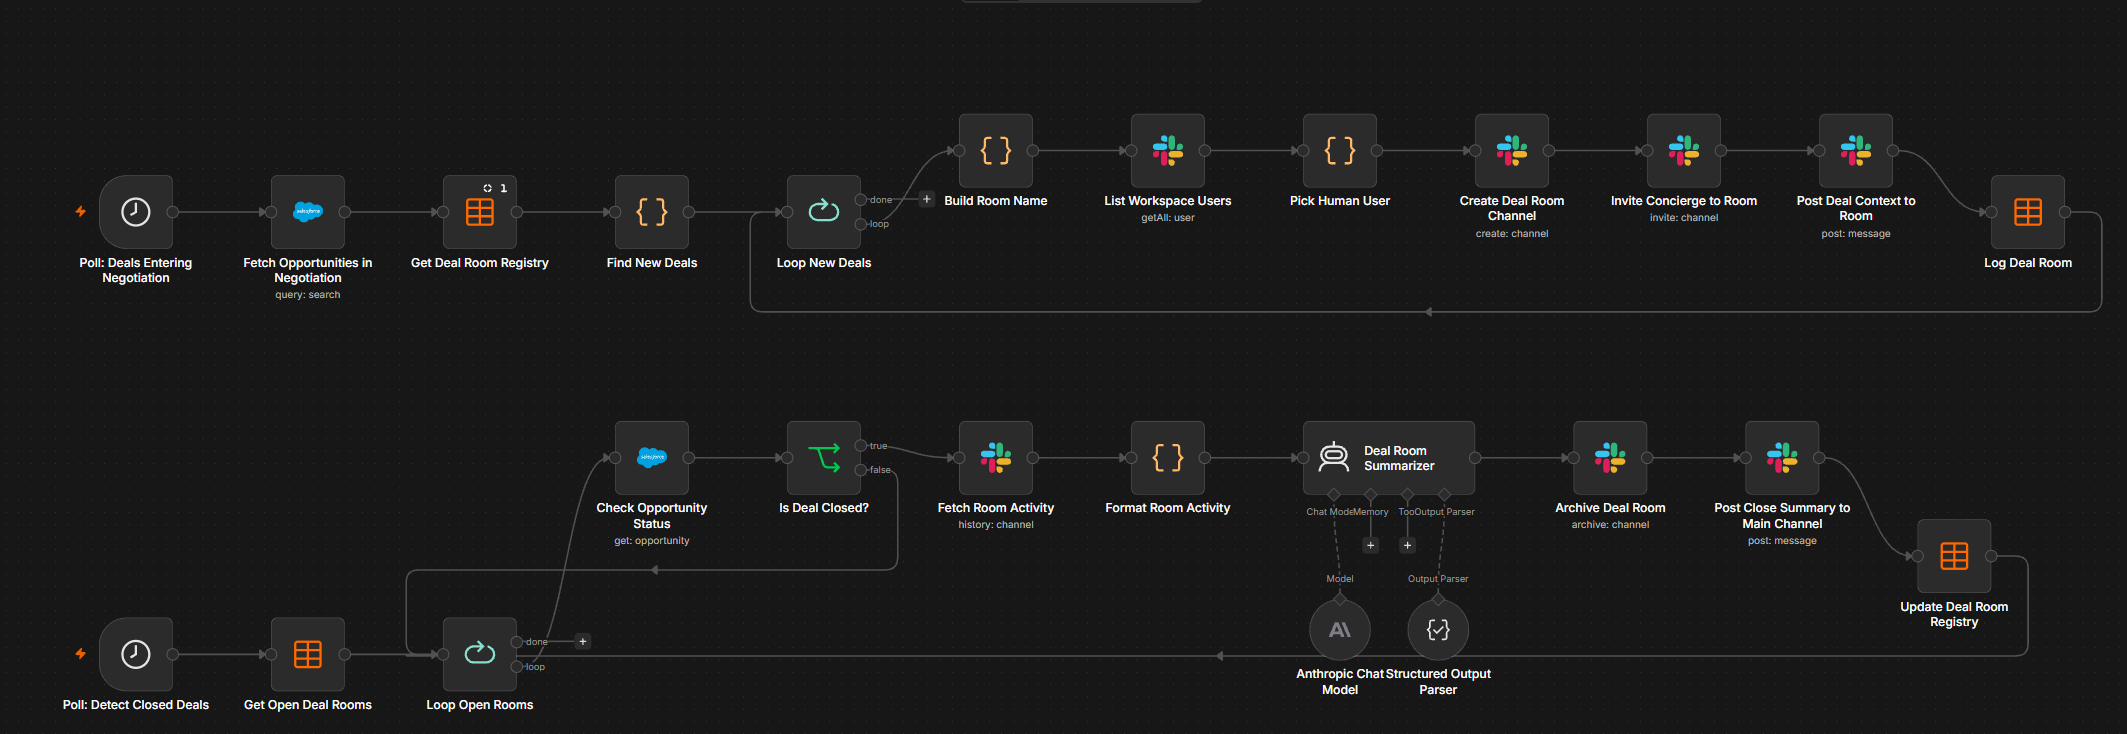Select the Update Deal Room Registry node
2127x734 pixels.
pos(1954,556)
